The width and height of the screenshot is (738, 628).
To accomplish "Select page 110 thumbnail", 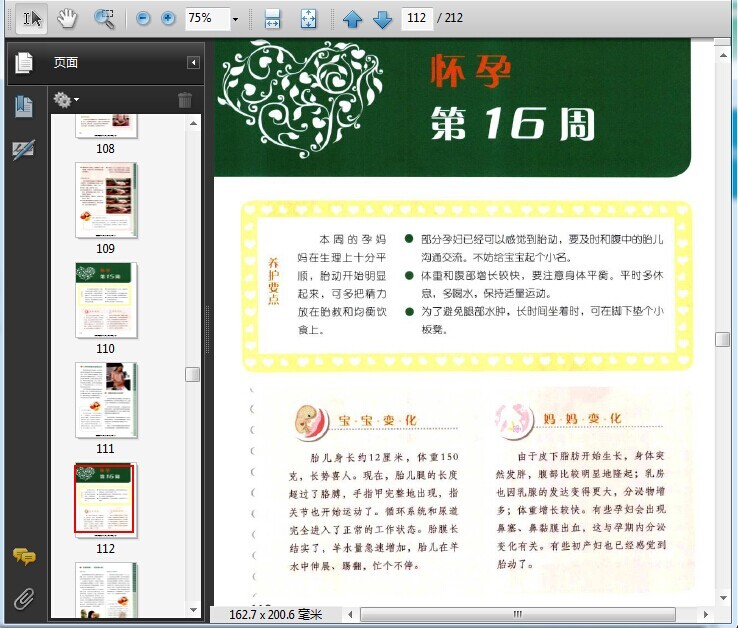I will pyautogui.click(x=106, y=300).
